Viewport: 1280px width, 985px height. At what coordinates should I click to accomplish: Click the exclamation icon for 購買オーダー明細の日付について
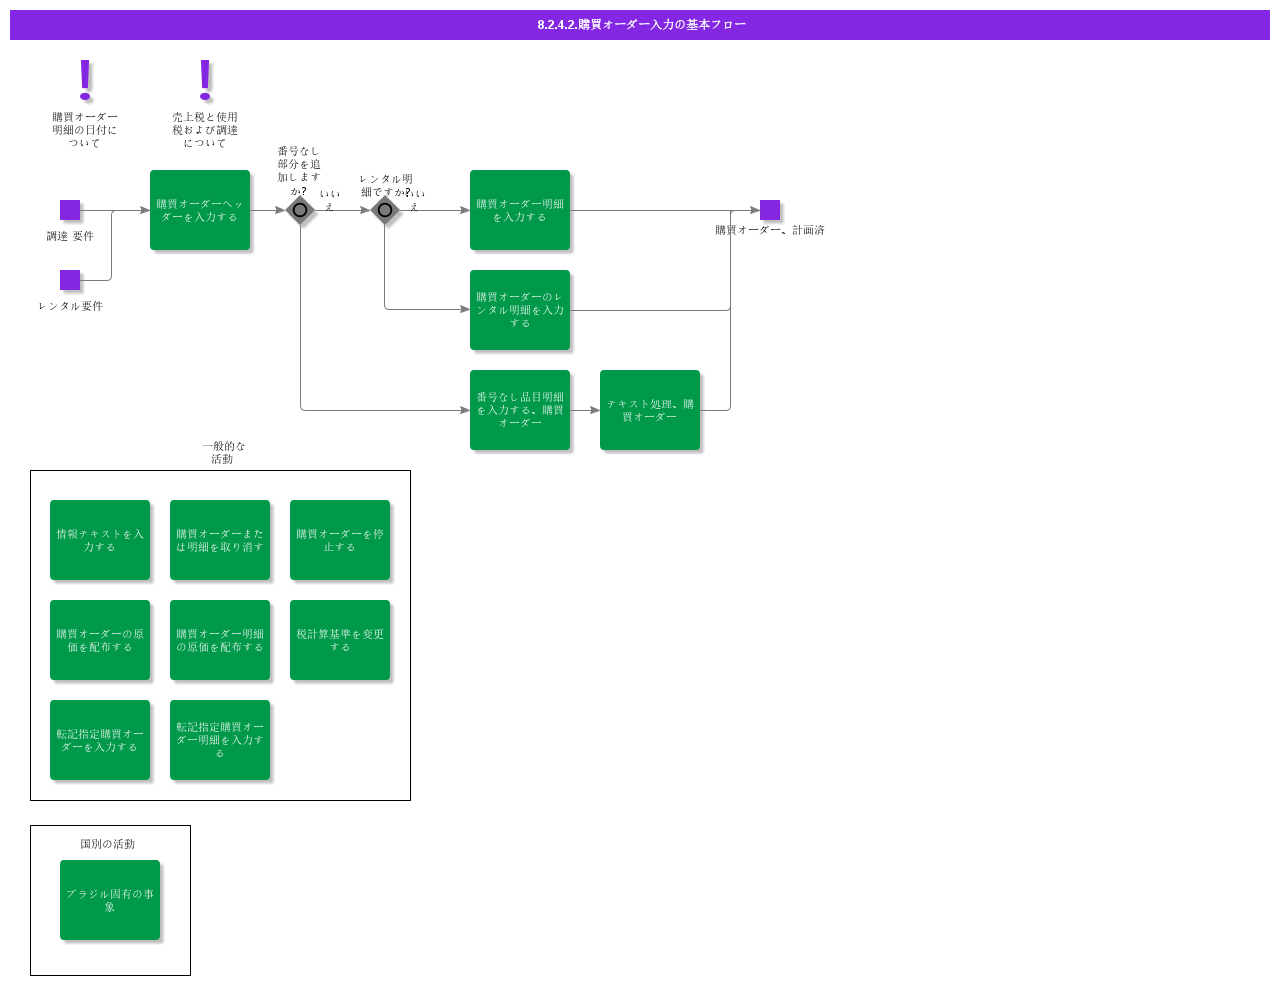click(85, 80)
